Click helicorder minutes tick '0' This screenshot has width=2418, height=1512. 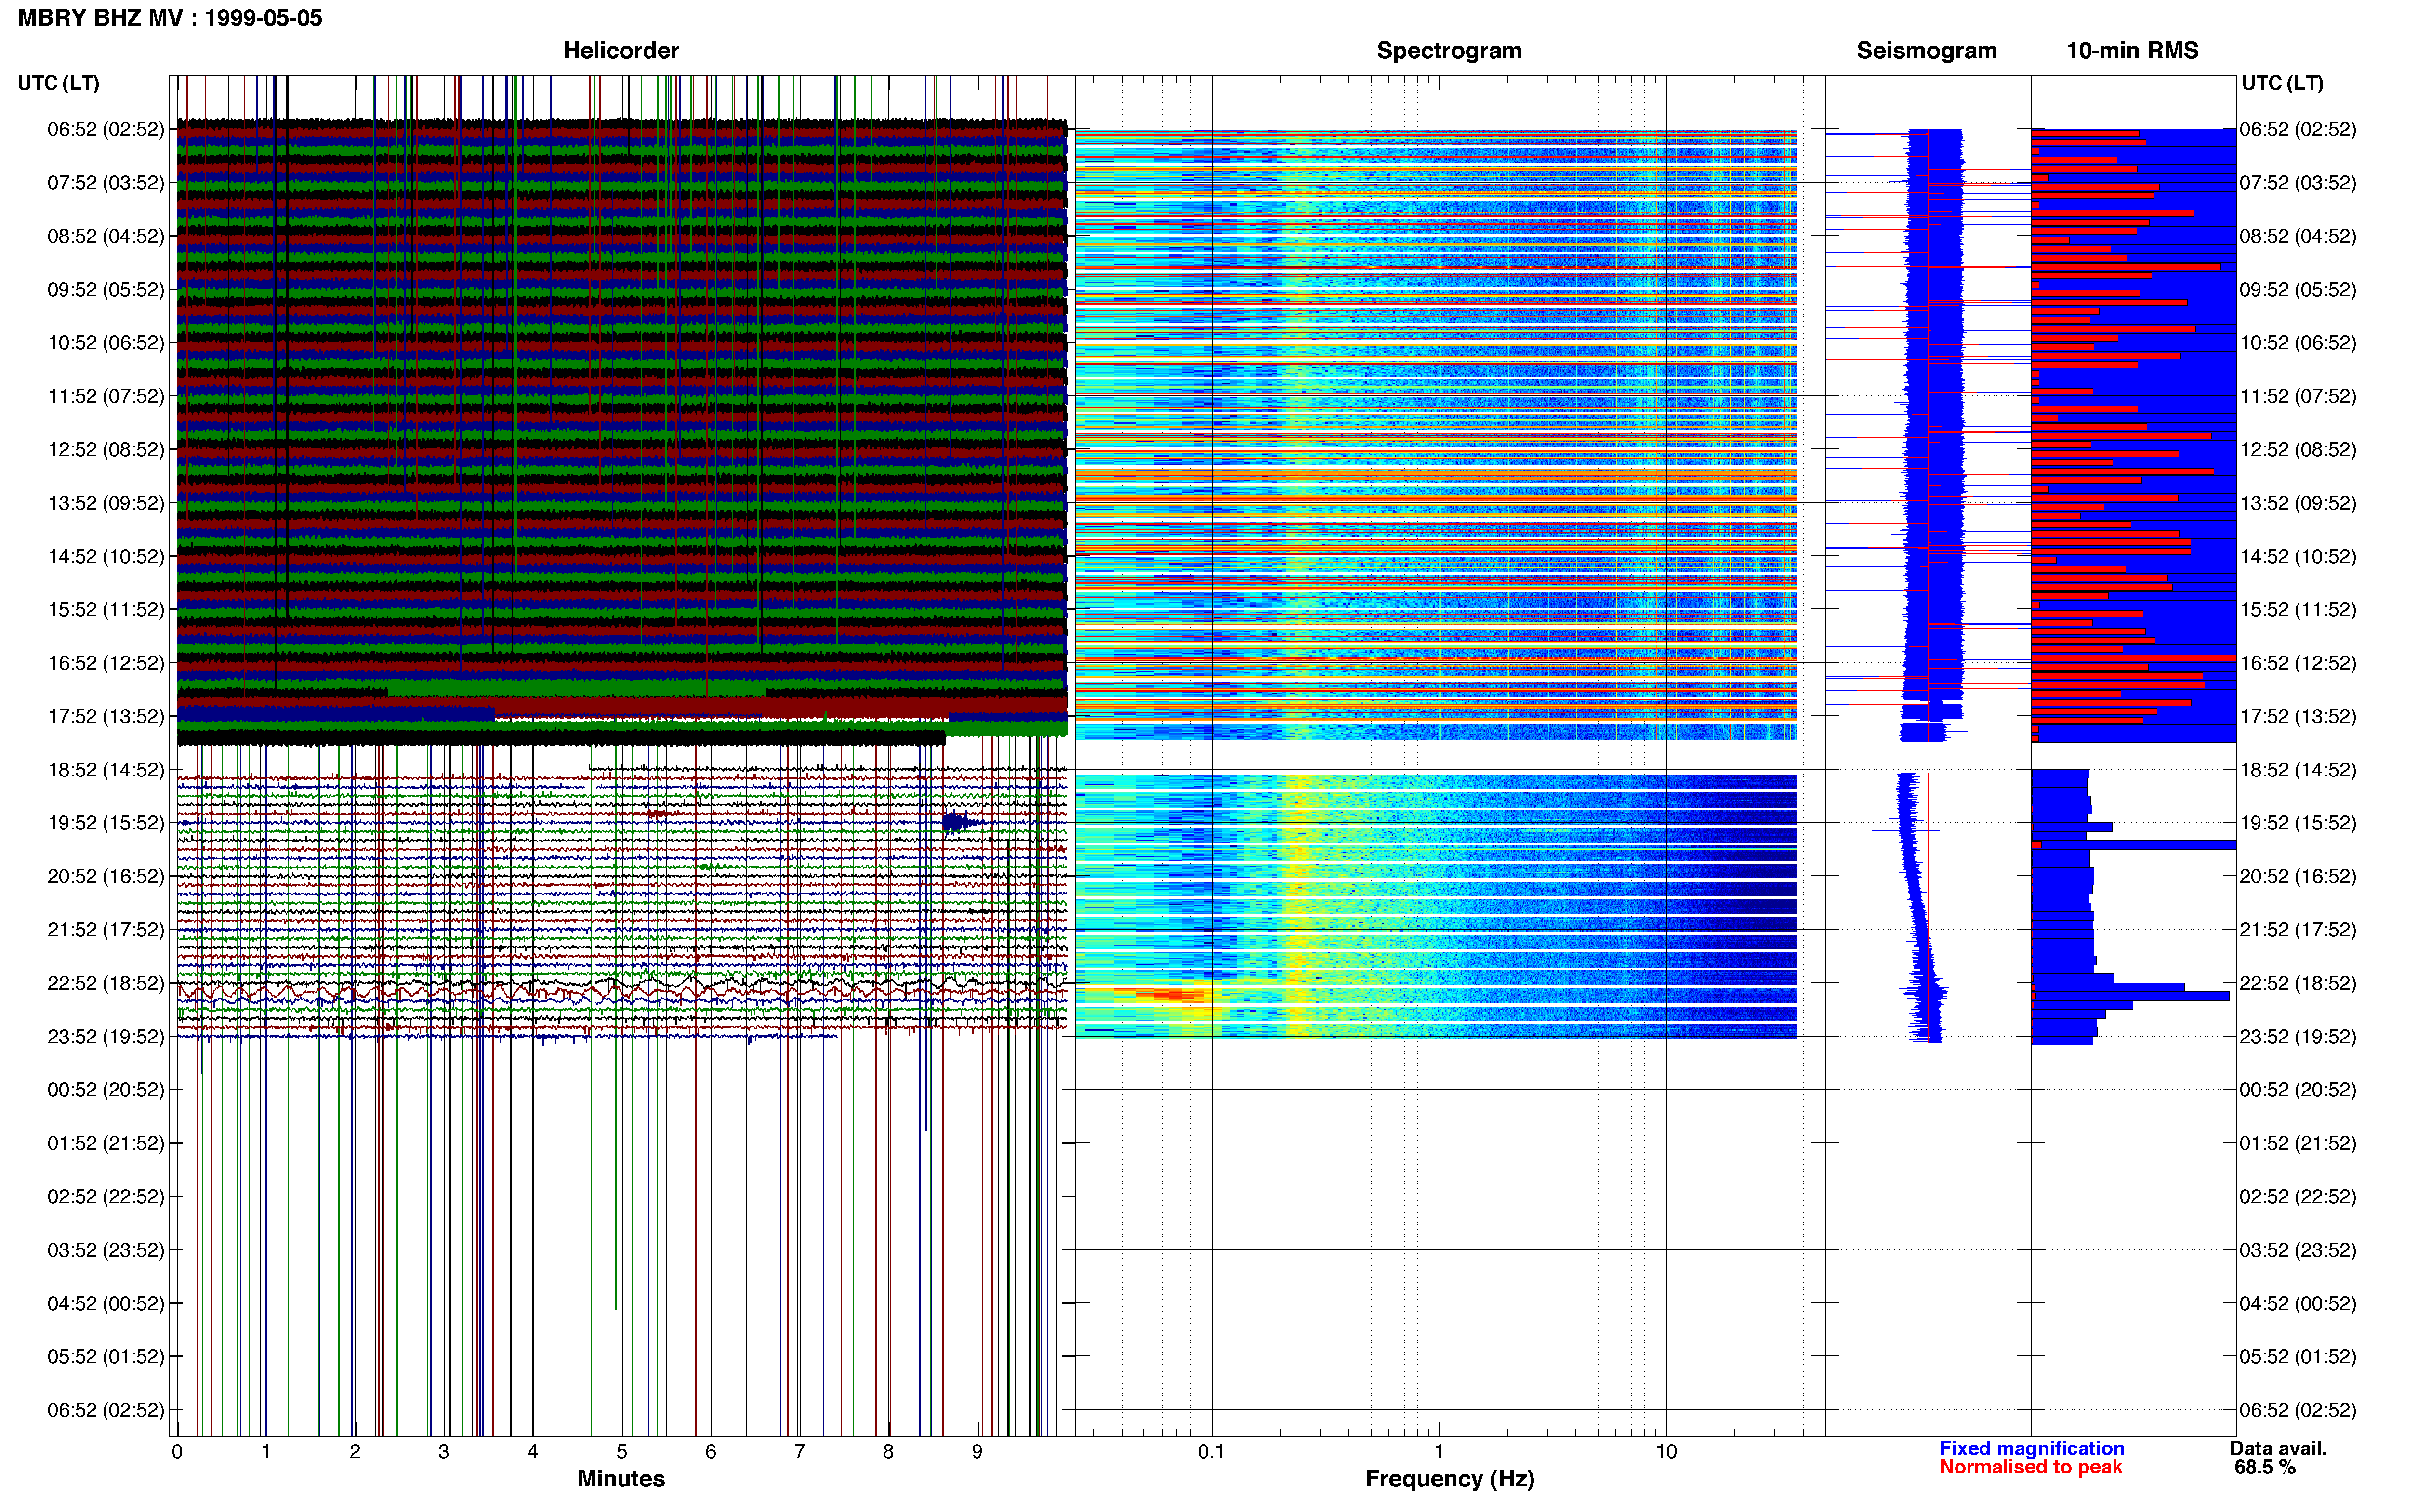(177, 1451)
